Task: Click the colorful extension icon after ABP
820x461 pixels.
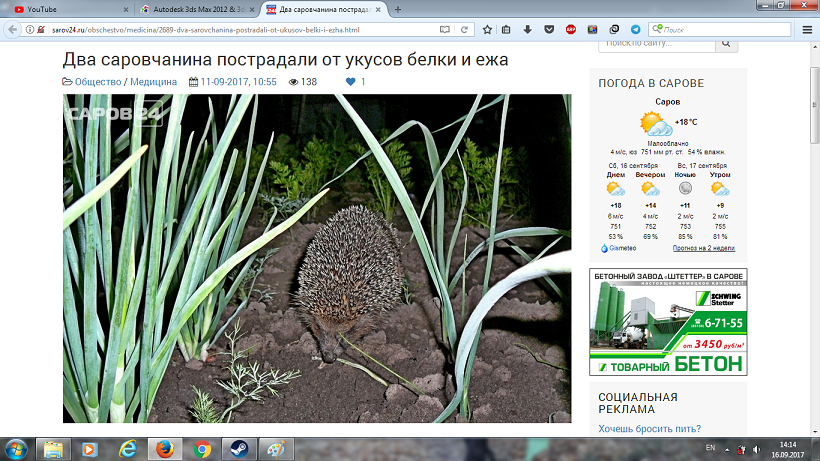Action: 592,30
